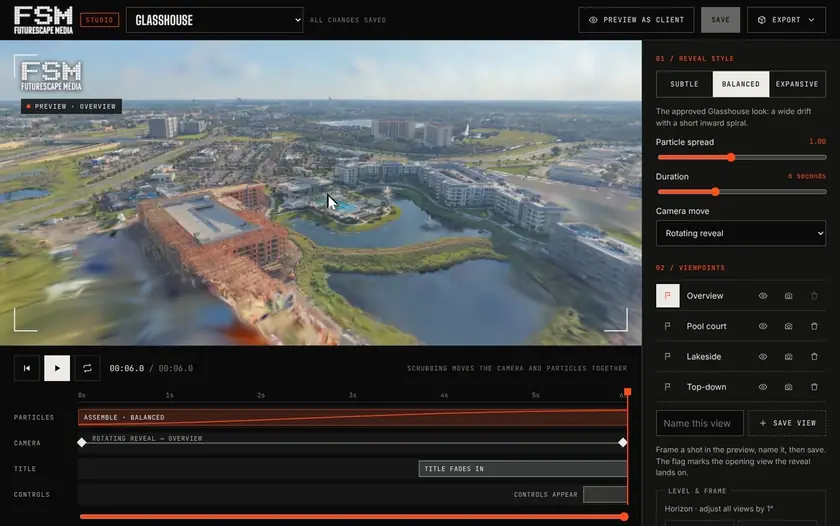840x526 pixels.
Task: Set Top-down as the opening flag view
Action: tap(668, 387)
